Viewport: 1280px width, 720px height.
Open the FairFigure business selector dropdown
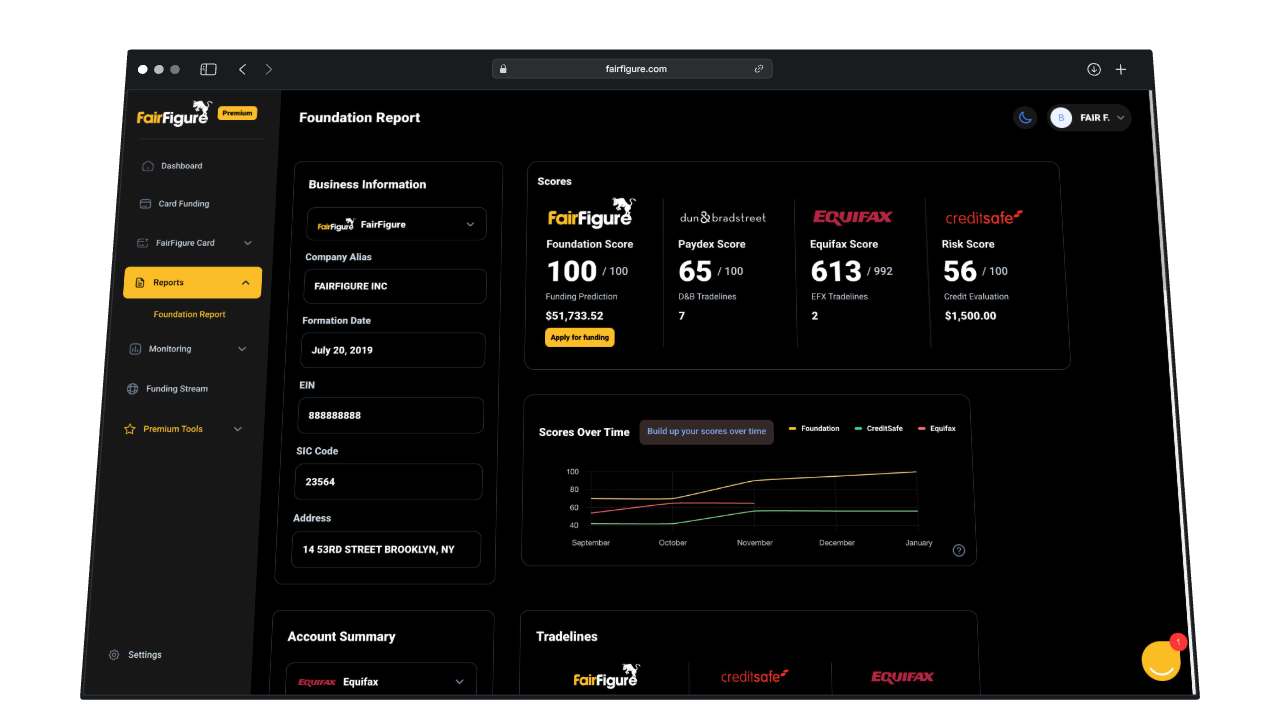397,224
